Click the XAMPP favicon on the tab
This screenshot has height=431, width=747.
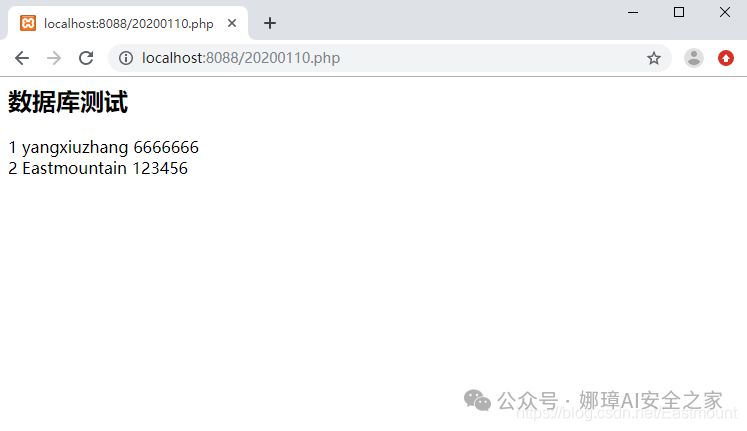click(x=28, y=23)
